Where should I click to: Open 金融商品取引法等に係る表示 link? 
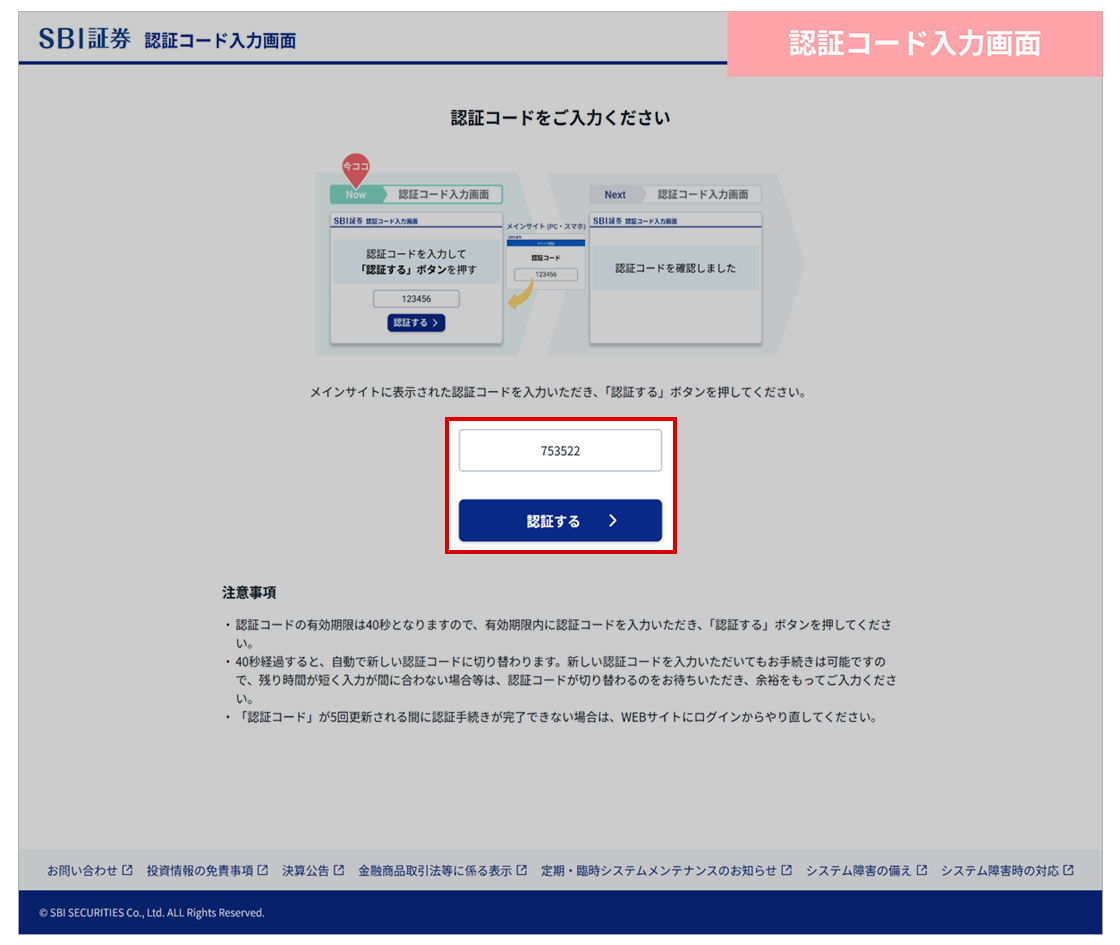coord(435,871)
